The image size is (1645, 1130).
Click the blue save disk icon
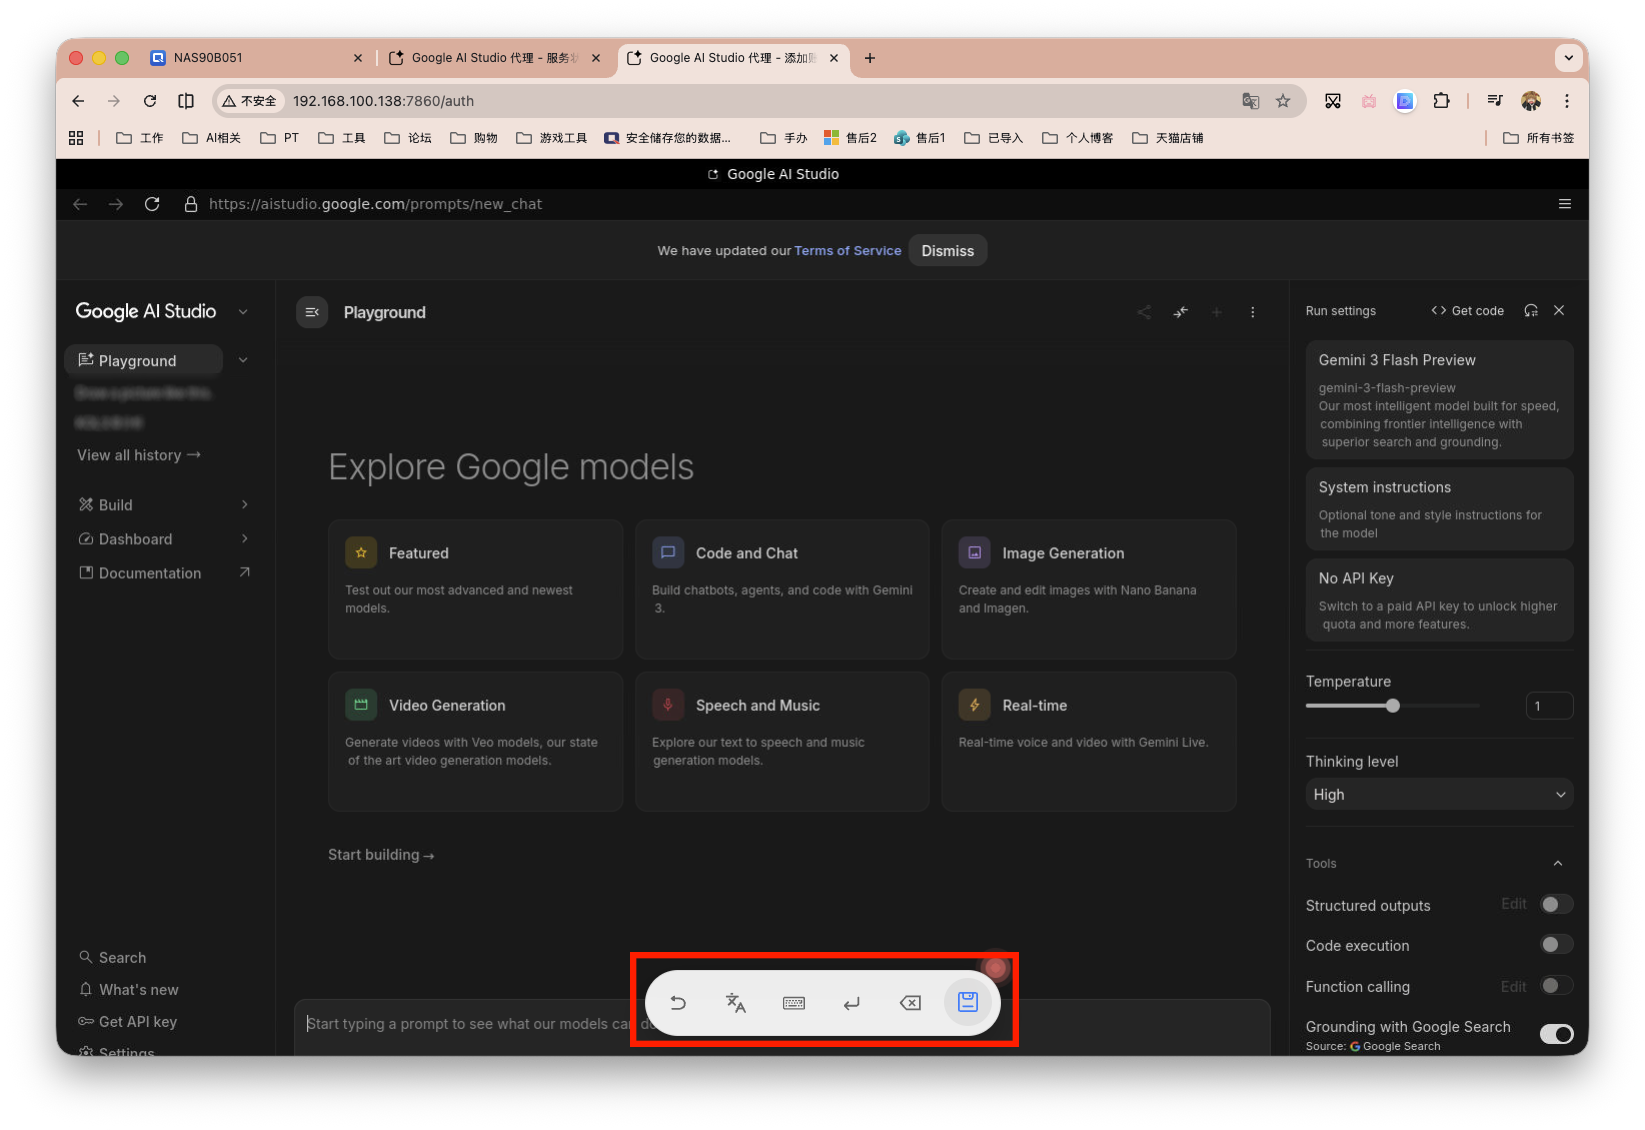tap(967, 1002)
